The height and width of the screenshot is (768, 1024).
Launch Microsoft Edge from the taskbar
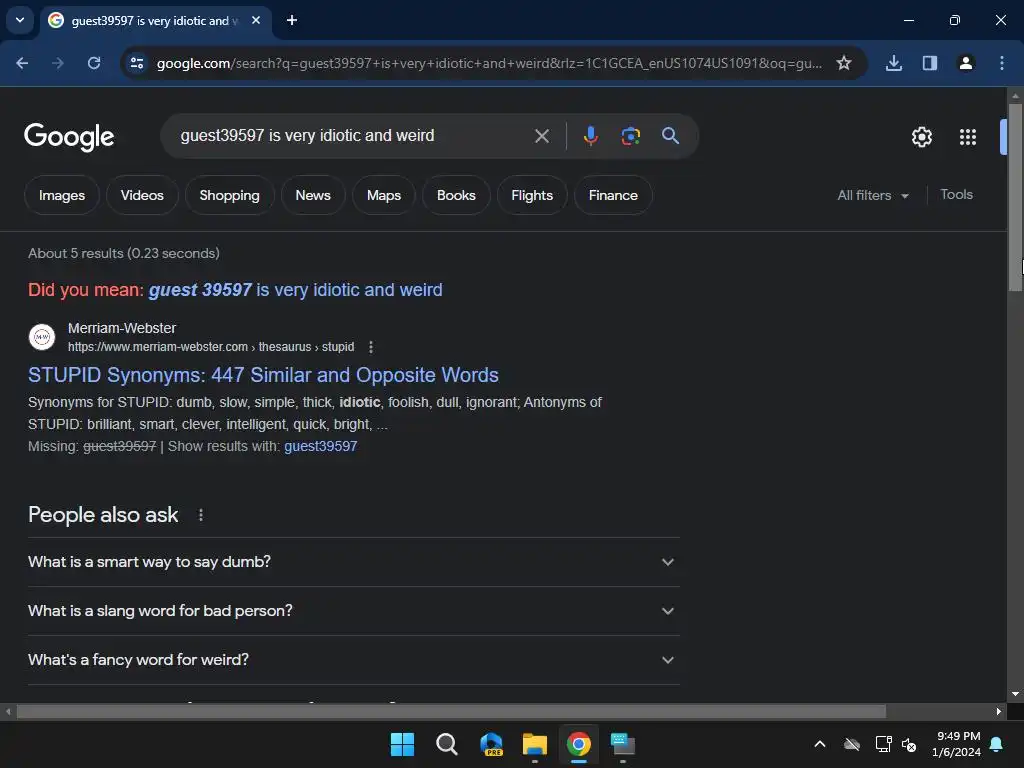491,744
